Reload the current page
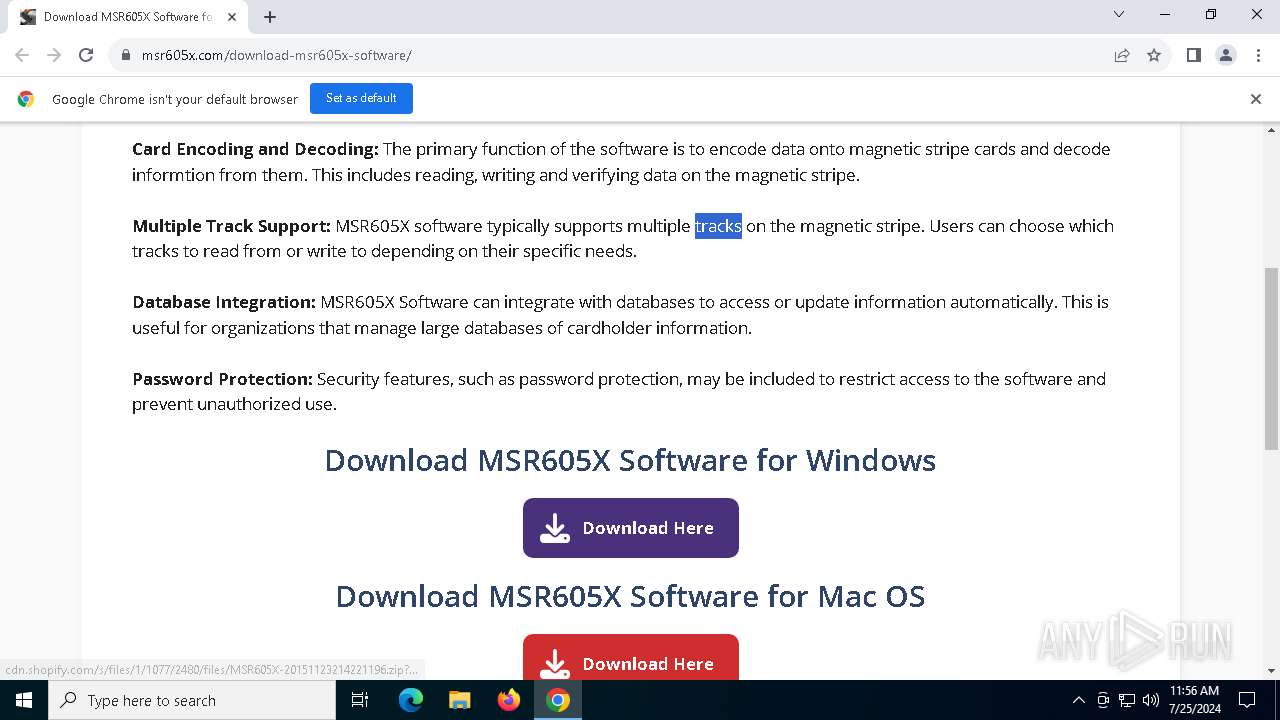Image resolution: width=1280 pixels, height=720 pixels. pyautogui.click(x=86, y=55)
